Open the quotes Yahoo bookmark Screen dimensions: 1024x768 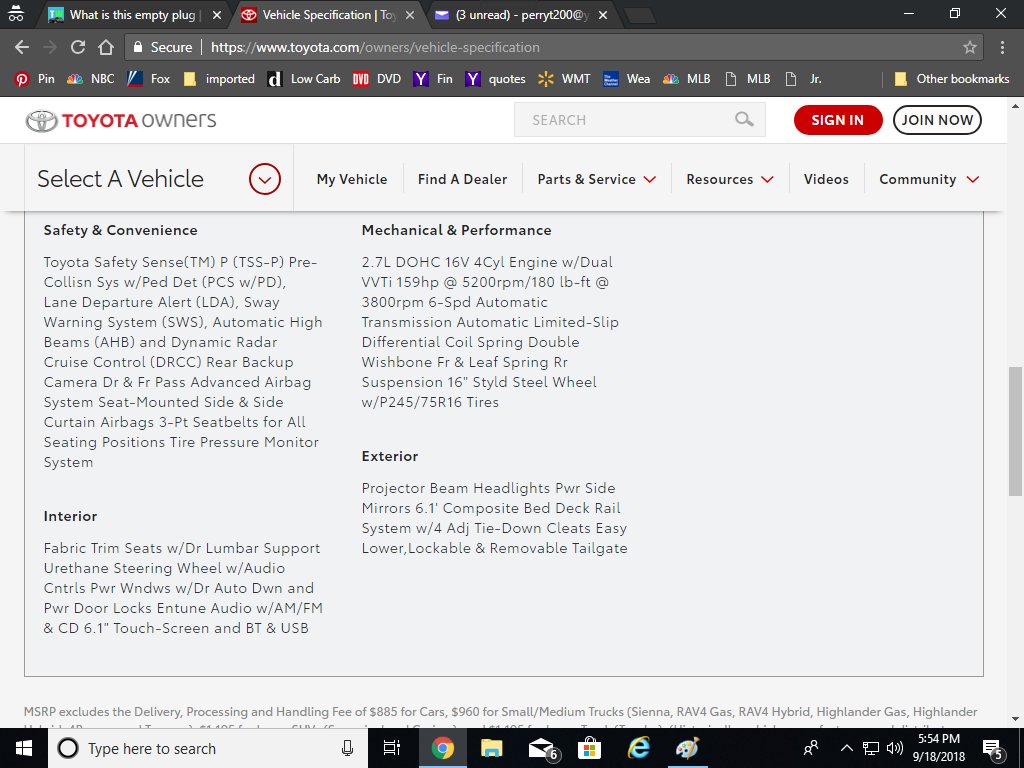496,79
